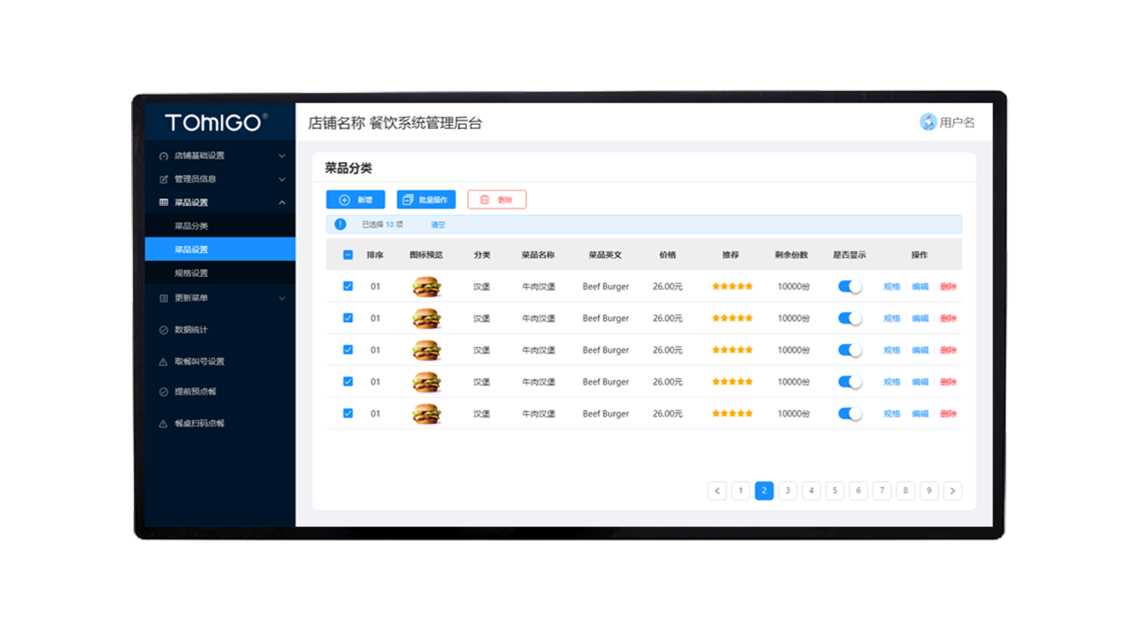The image size is (1130, 636).
Task: Turn off the display switch in last row
Action: [850, 414]
